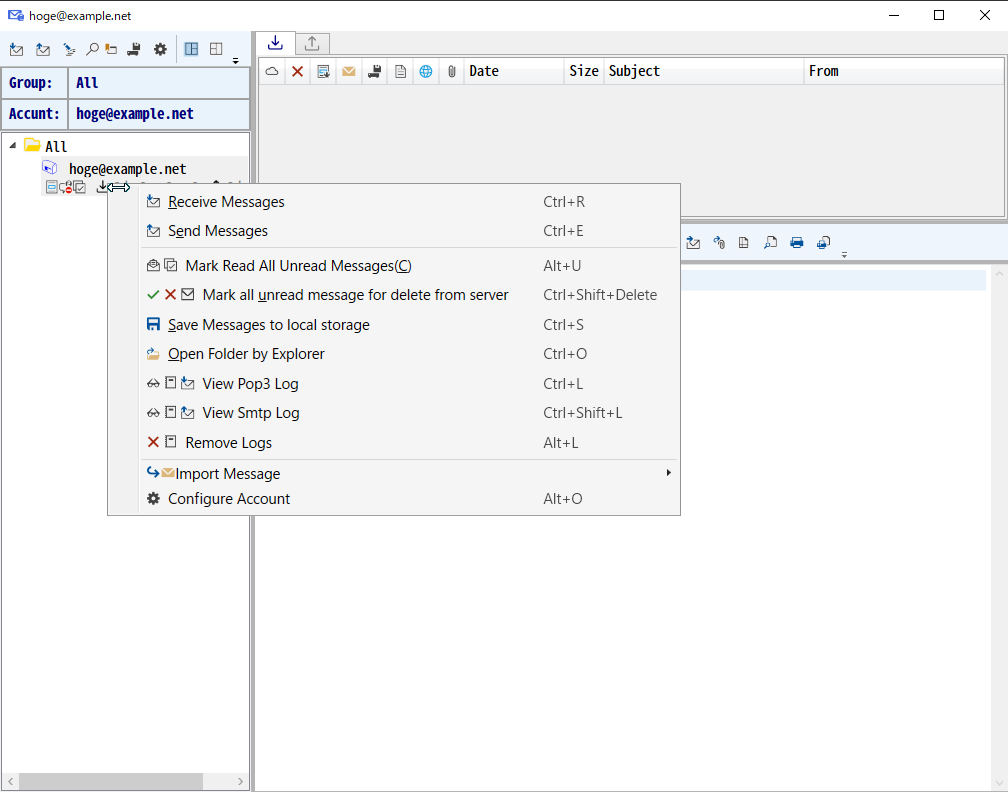Click the floppy disk column header in the message list
Image resolution: width=1008 pixels, height=792 pixels.
[x=374, y=71]
